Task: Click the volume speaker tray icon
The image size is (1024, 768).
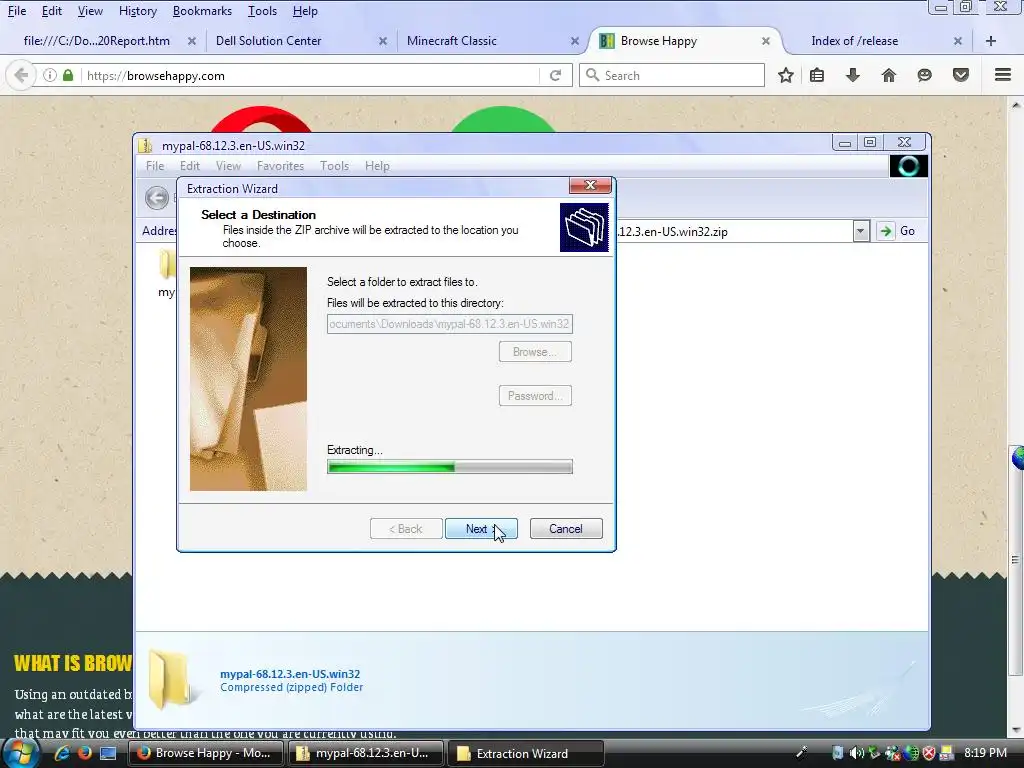Action: point(856,753)
